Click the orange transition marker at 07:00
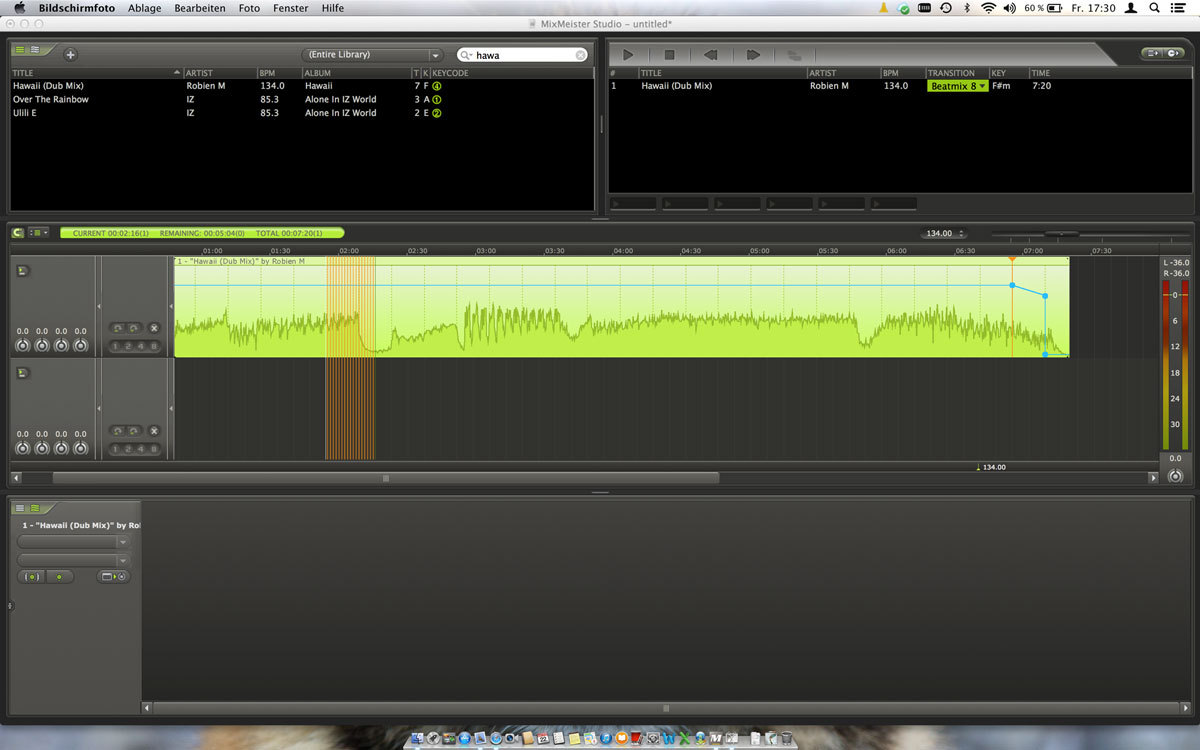1200x750 pixels. tap(1012, 261)
